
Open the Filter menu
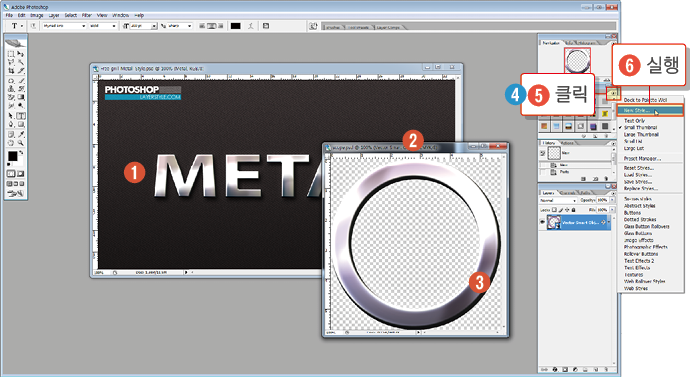(87, 15)
